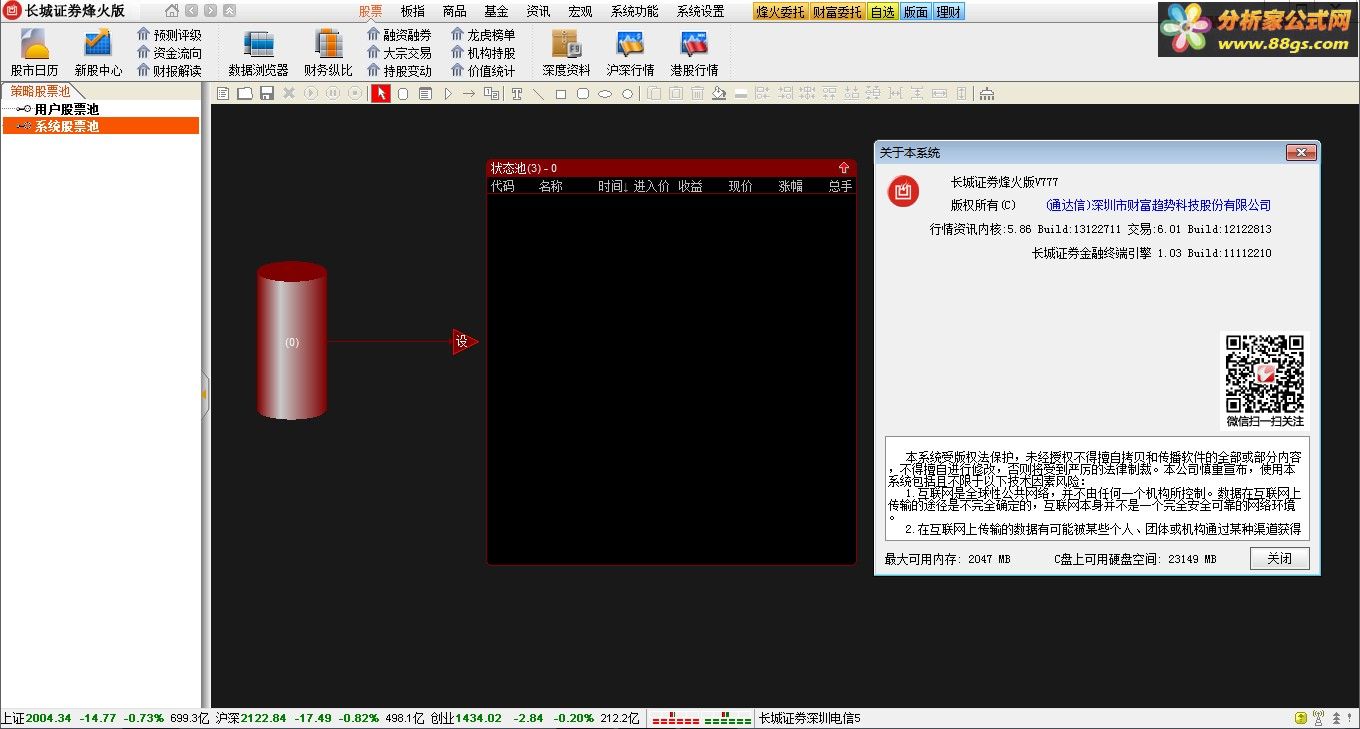Create new document in strategy toolbar
Viewport: 1360px width, 729px height.
point(223,94)
